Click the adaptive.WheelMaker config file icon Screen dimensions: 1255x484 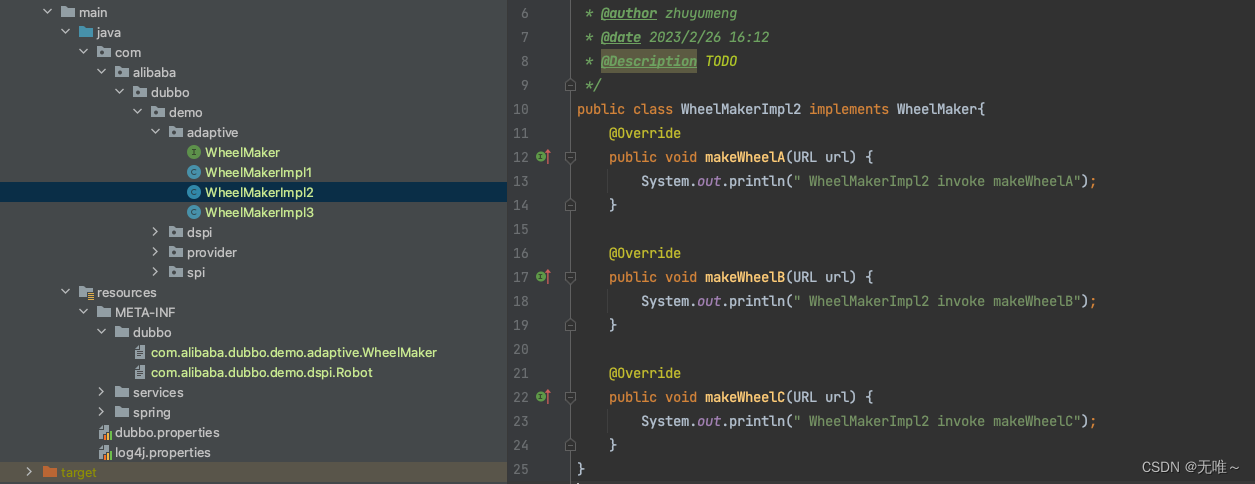140,352
